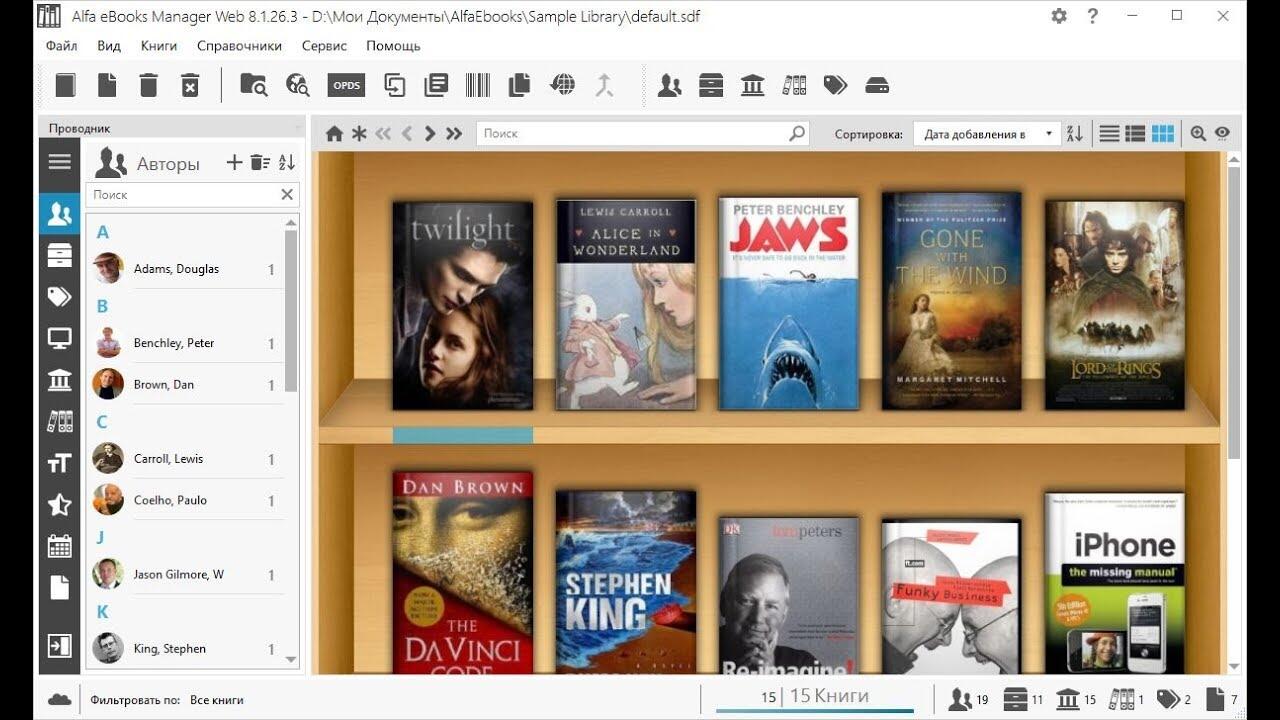Click the home navigation icon
This screenshot has height=720, width=1280.
334,134
